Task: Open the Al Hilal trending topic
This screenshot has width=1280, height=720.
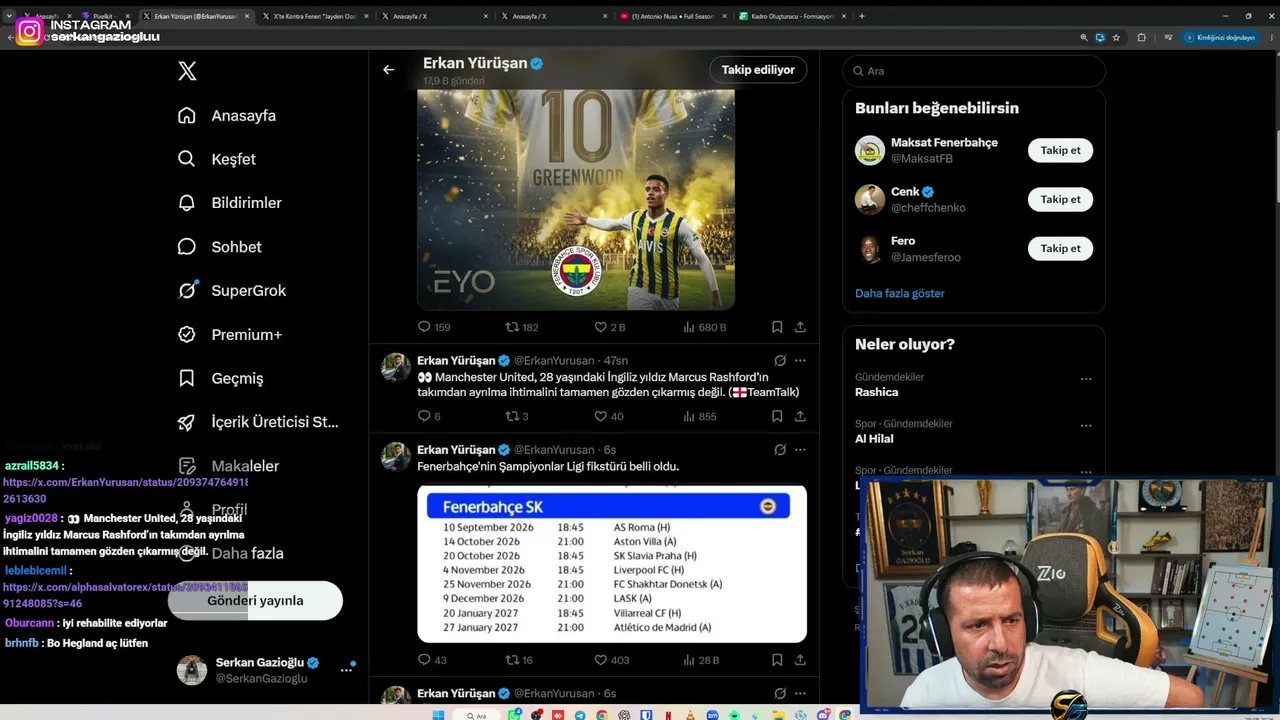Action: pos(874,438)
